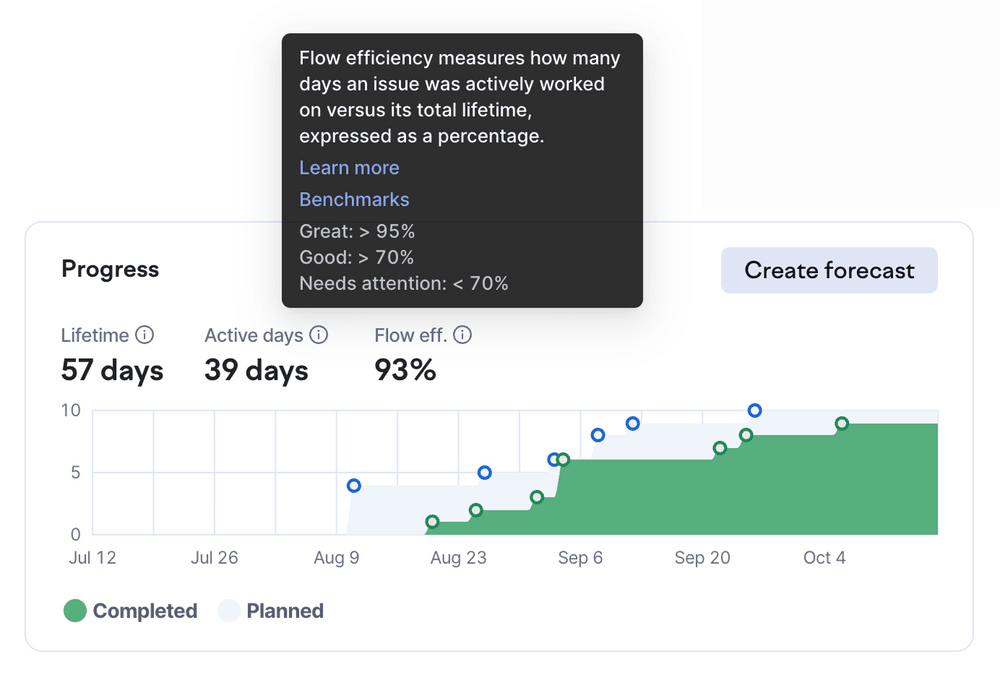The image size is (1000, 688).
Task: Click the green completed point at value 2
Action: click(x=476, y=510)
